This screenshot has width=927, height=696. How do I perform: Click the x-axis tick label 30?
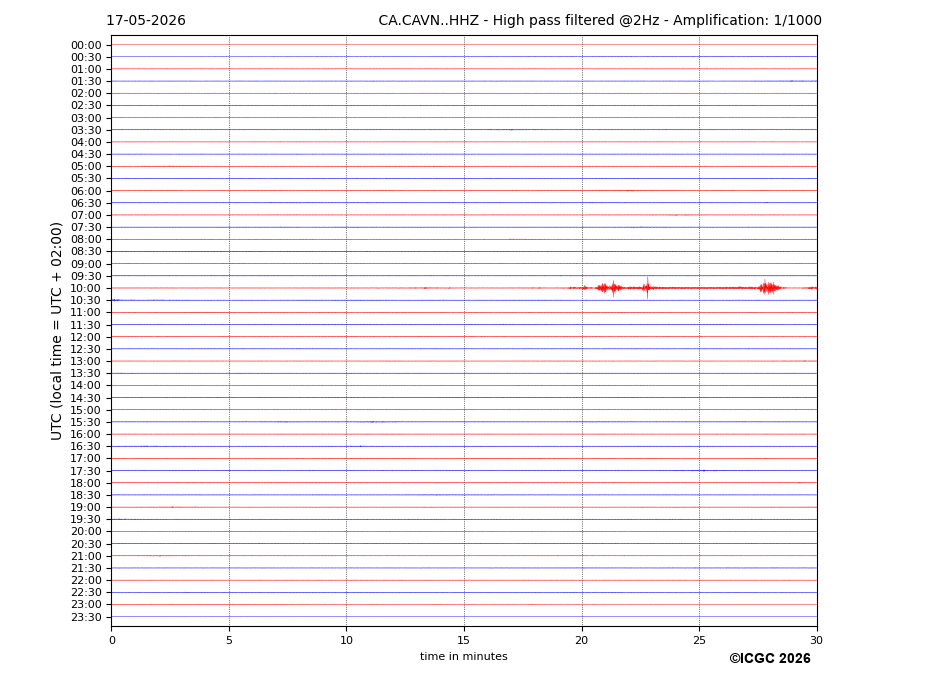[816, 640]
